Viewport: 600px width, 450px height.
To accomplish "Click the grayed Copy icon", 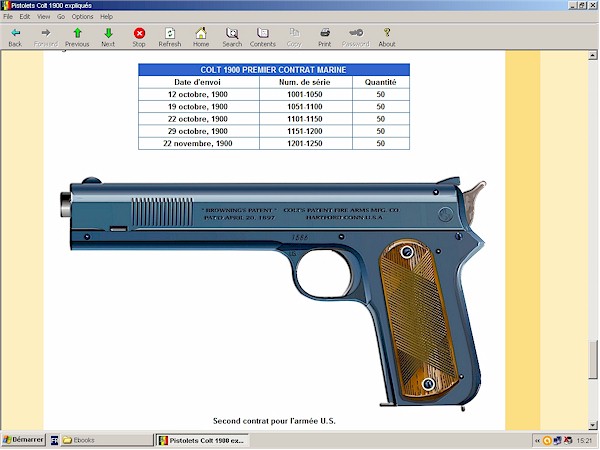I will pos(294,33).
